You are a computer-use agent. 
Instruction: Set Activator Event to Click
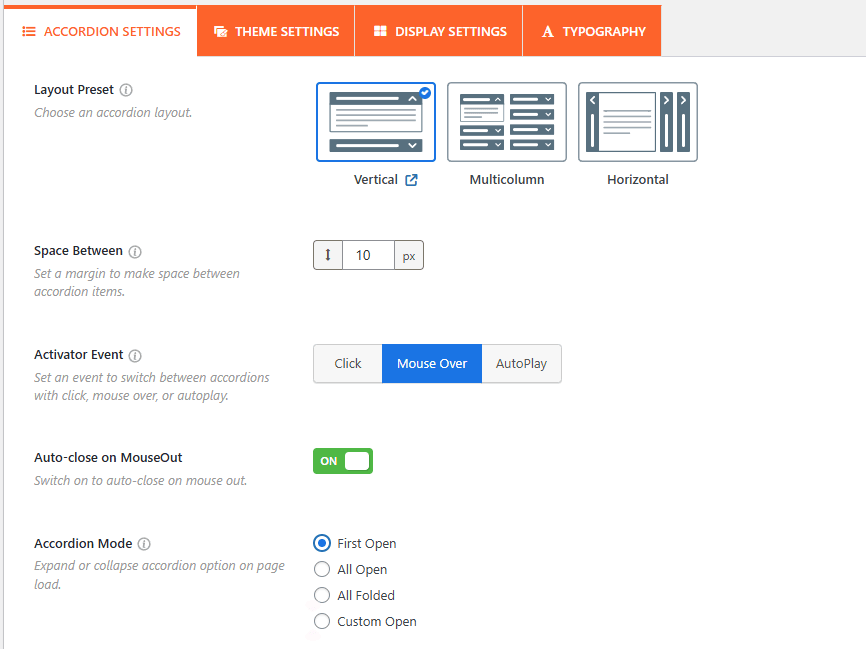[348, 364]
